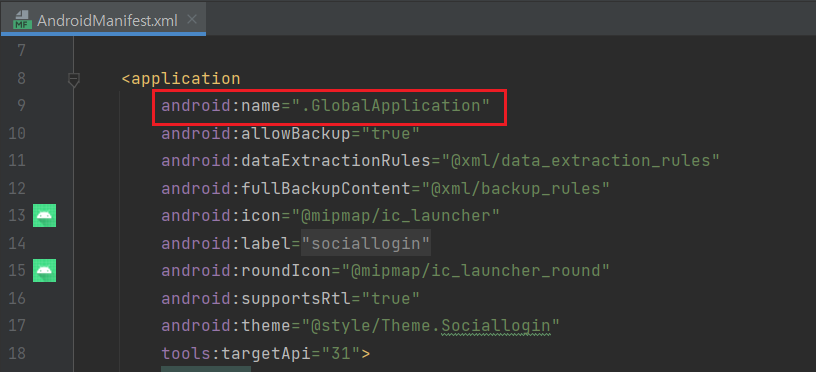Click the android:roundIcon attribute line

[x=385, y=271]
